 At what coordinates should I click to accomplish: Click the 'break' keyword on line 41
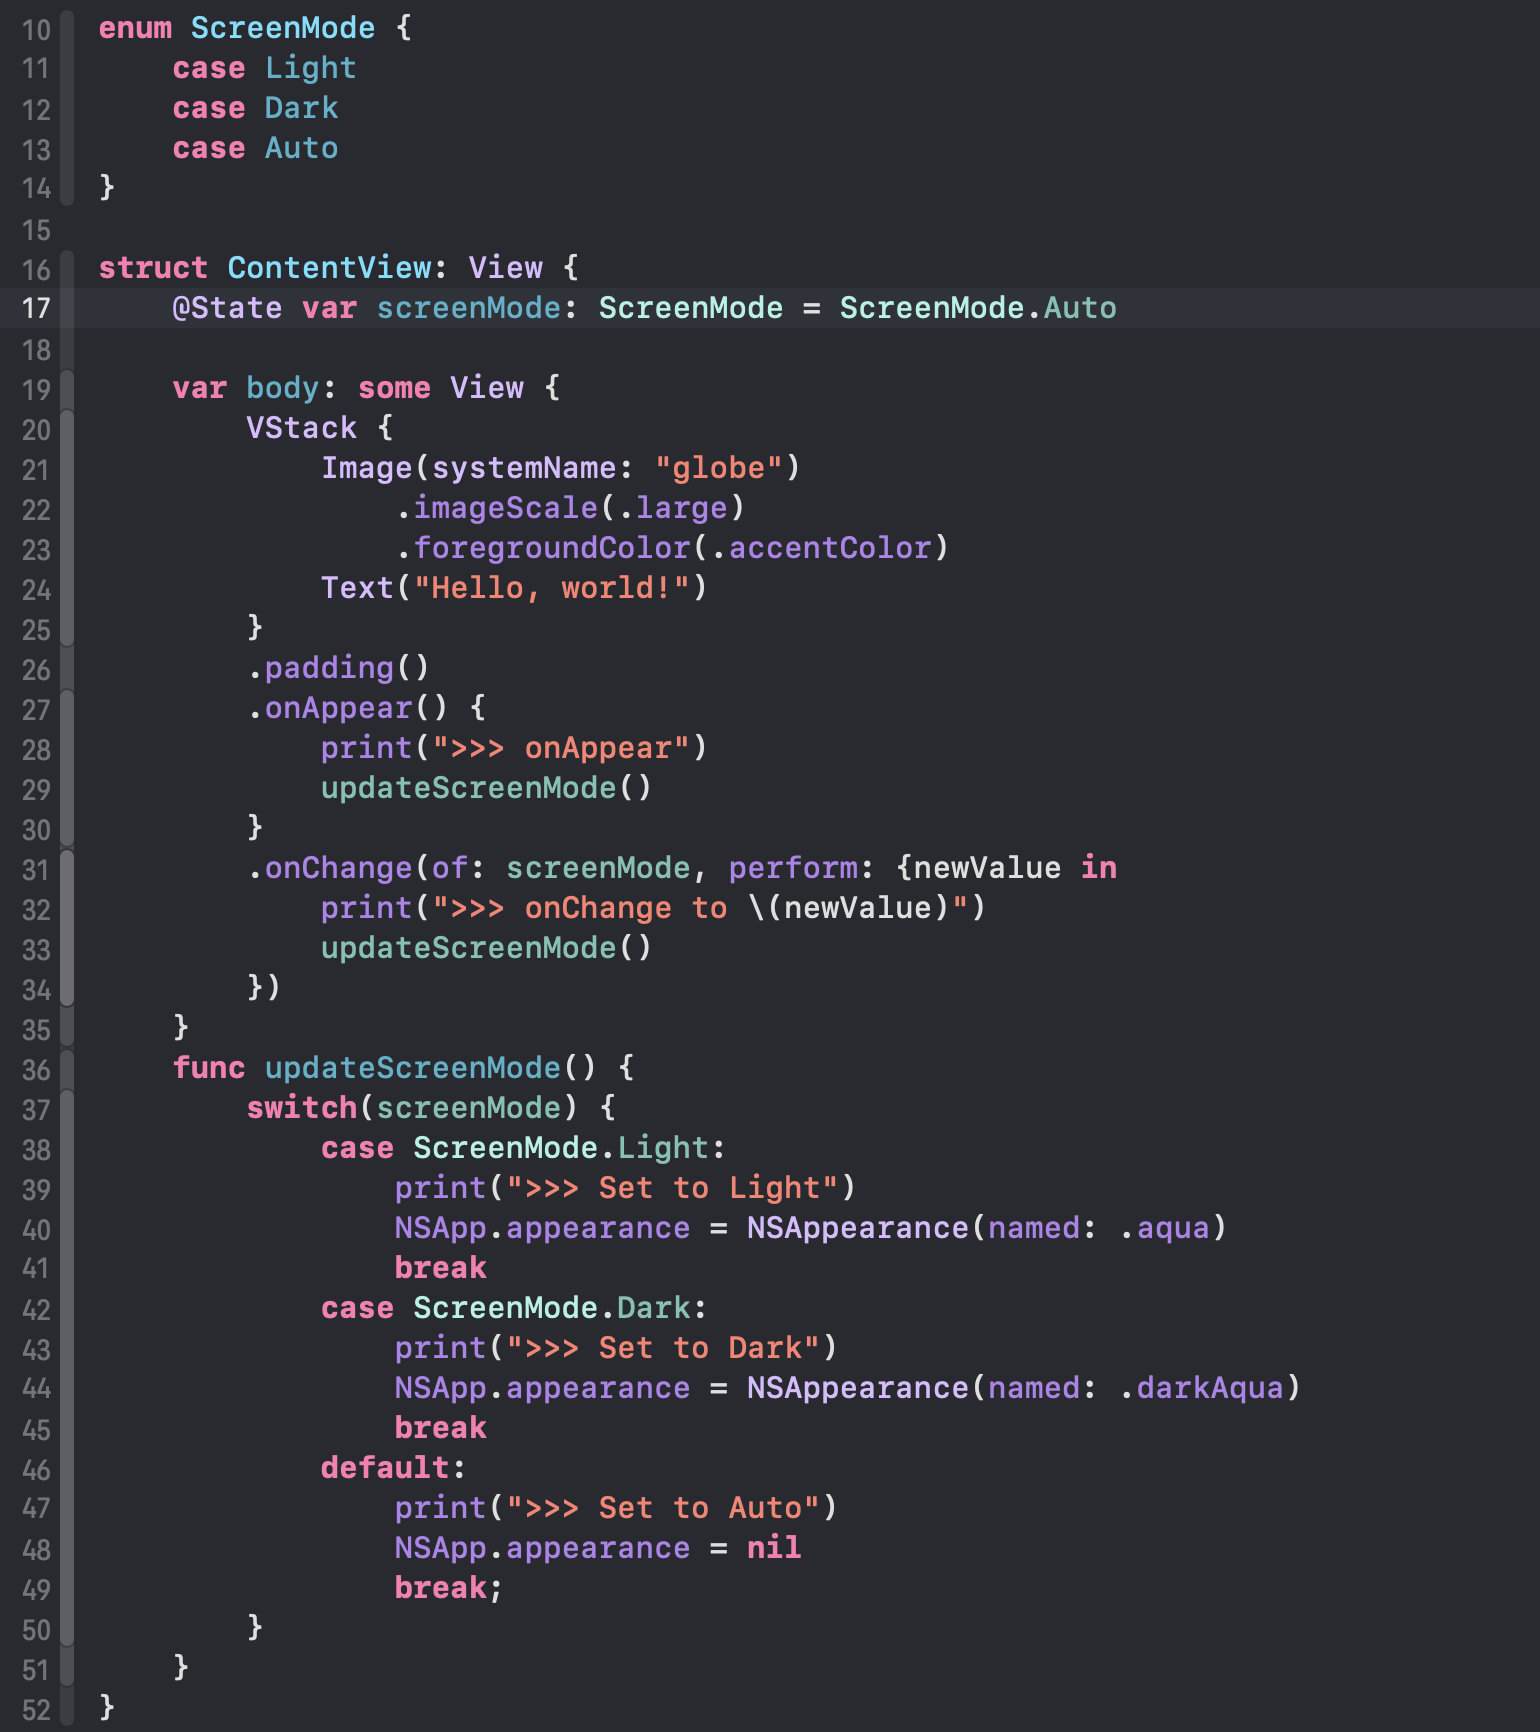click(x=441, y=1268)
